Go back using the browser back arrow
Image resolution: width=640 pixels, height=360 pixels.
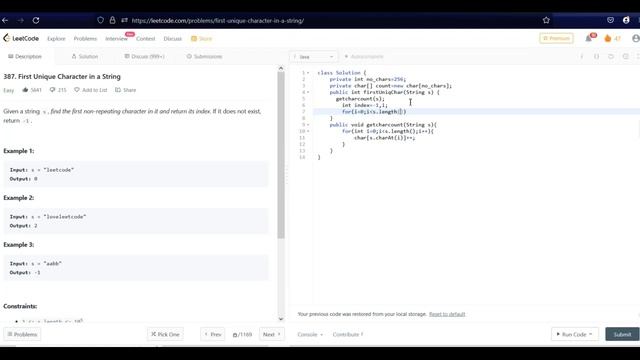(5, 20)
